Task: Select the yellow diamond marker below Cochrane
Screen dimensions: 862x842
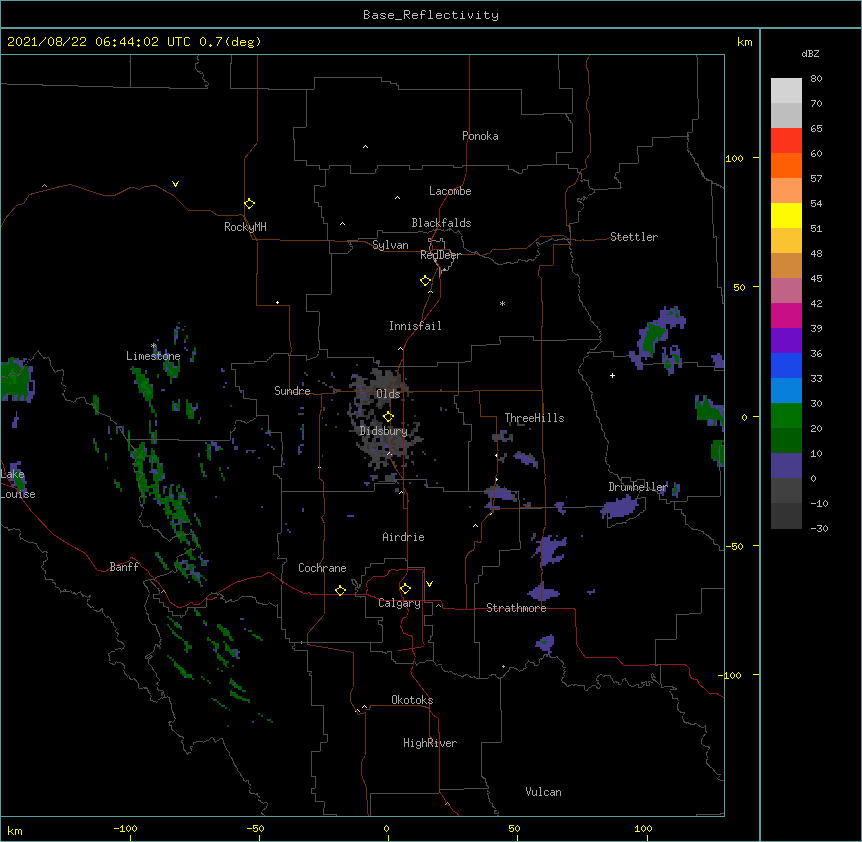Action: click(340, 590)
